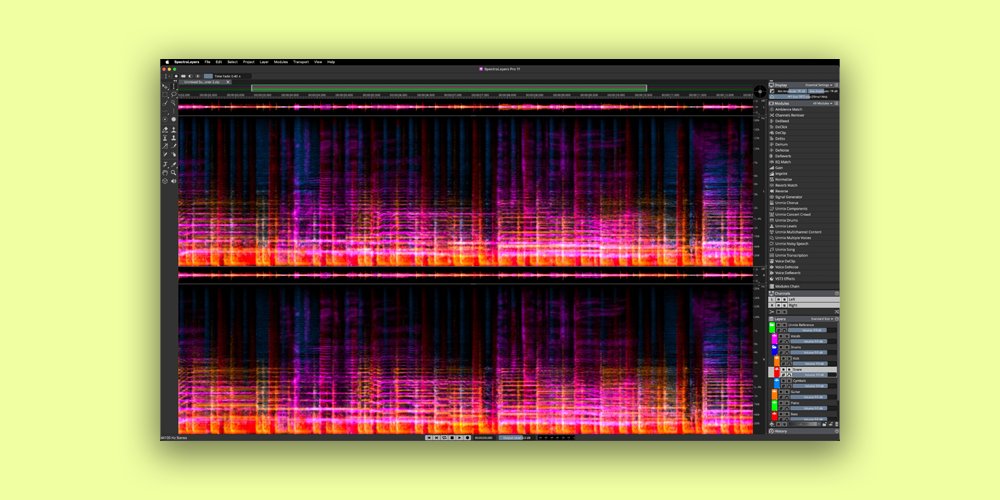Image resolution: width=1000 pixels, height=500 pixels.
Task: Toggle visibility of Guitar layer
Action: click(781, 392)
